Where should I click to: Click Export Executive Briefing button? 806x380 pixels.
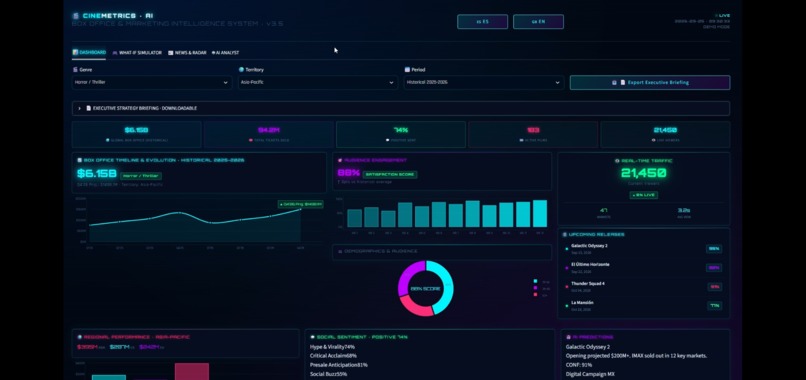coord(650,82)
